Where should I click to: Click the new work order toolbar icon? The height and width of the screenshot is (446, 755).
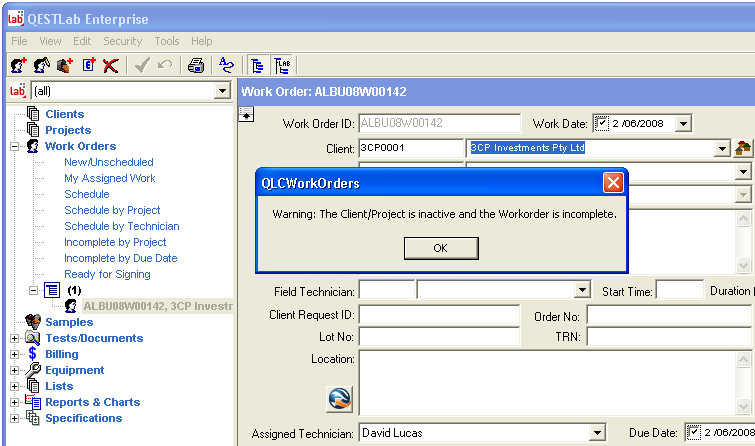point(17,66)
